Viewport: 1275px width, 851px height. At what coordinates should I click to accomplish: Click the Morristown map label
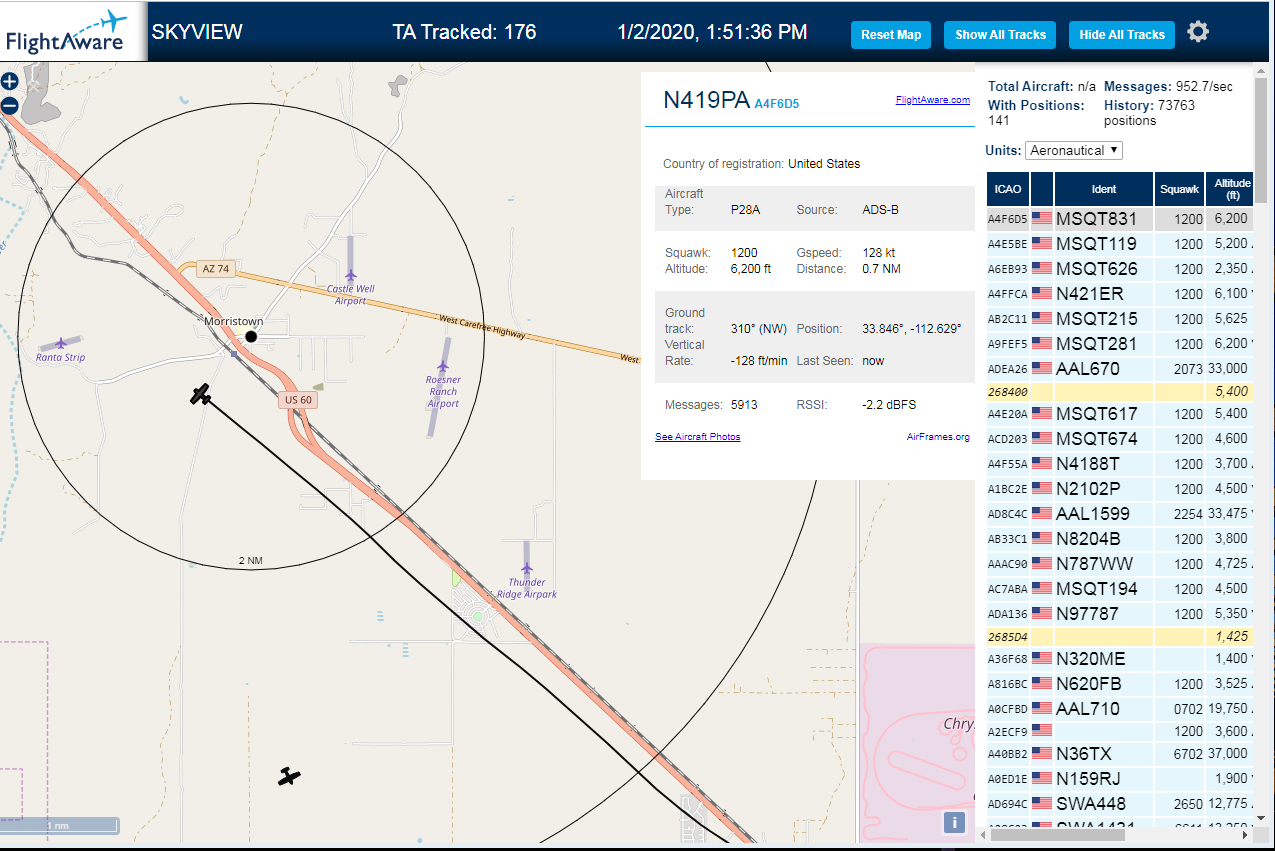[x=233, y=321]
